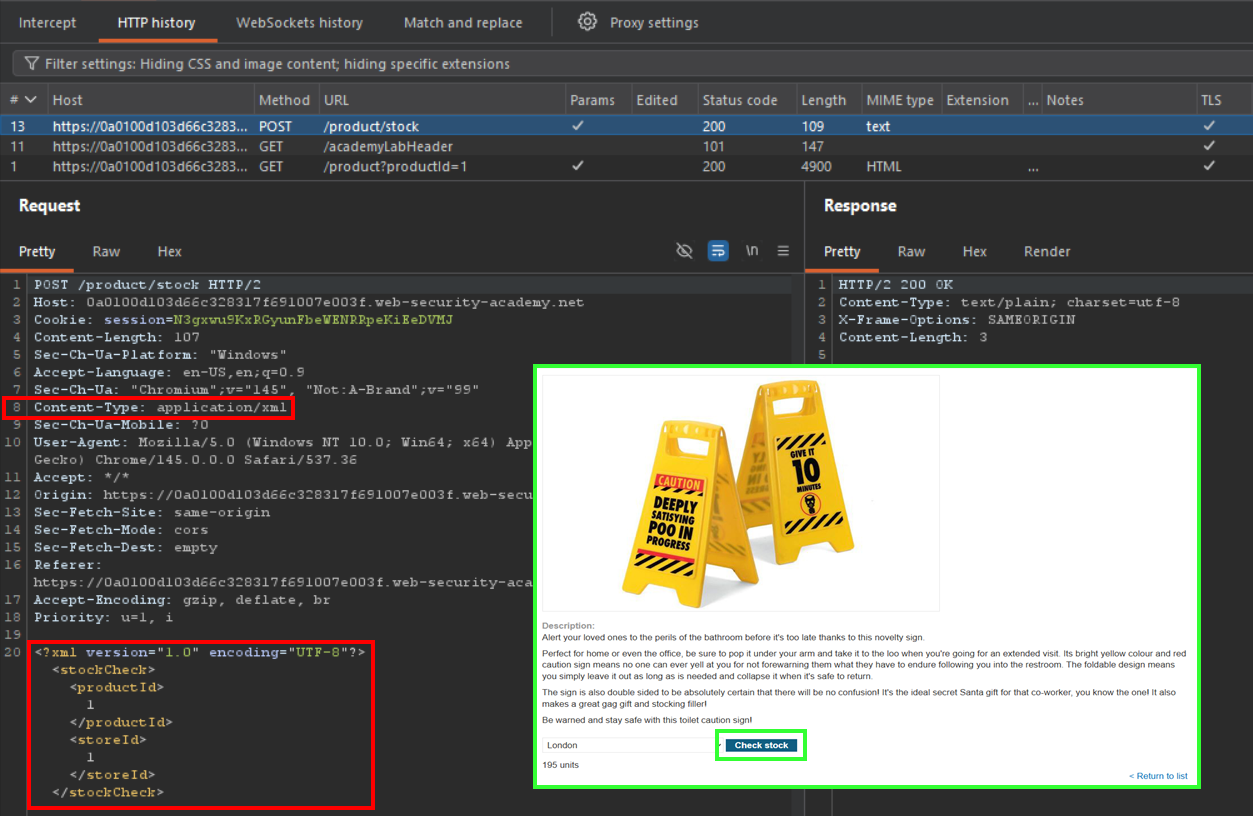
Task: Open Proxy settings via the gear icon
Action: 588,22
